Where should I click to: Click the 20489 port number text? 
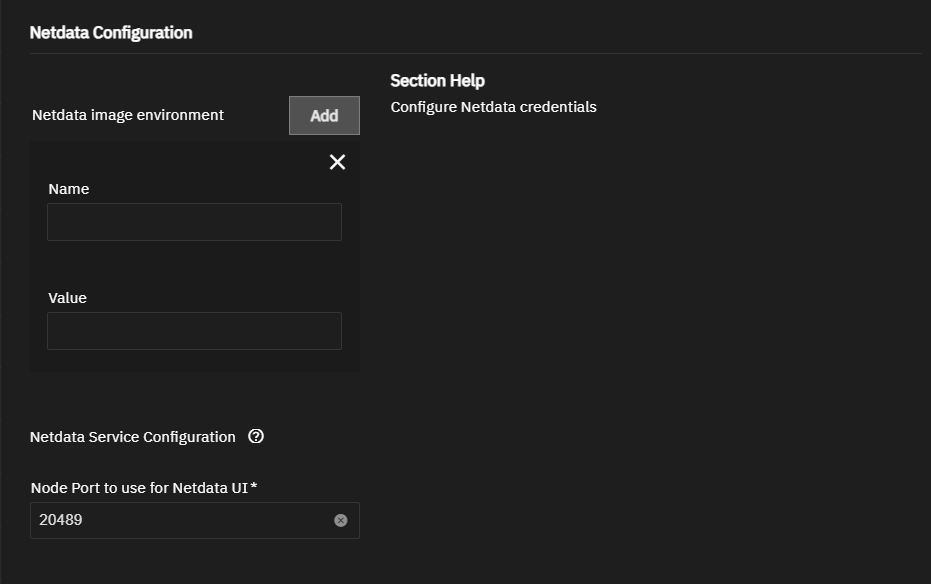(60, 520)
